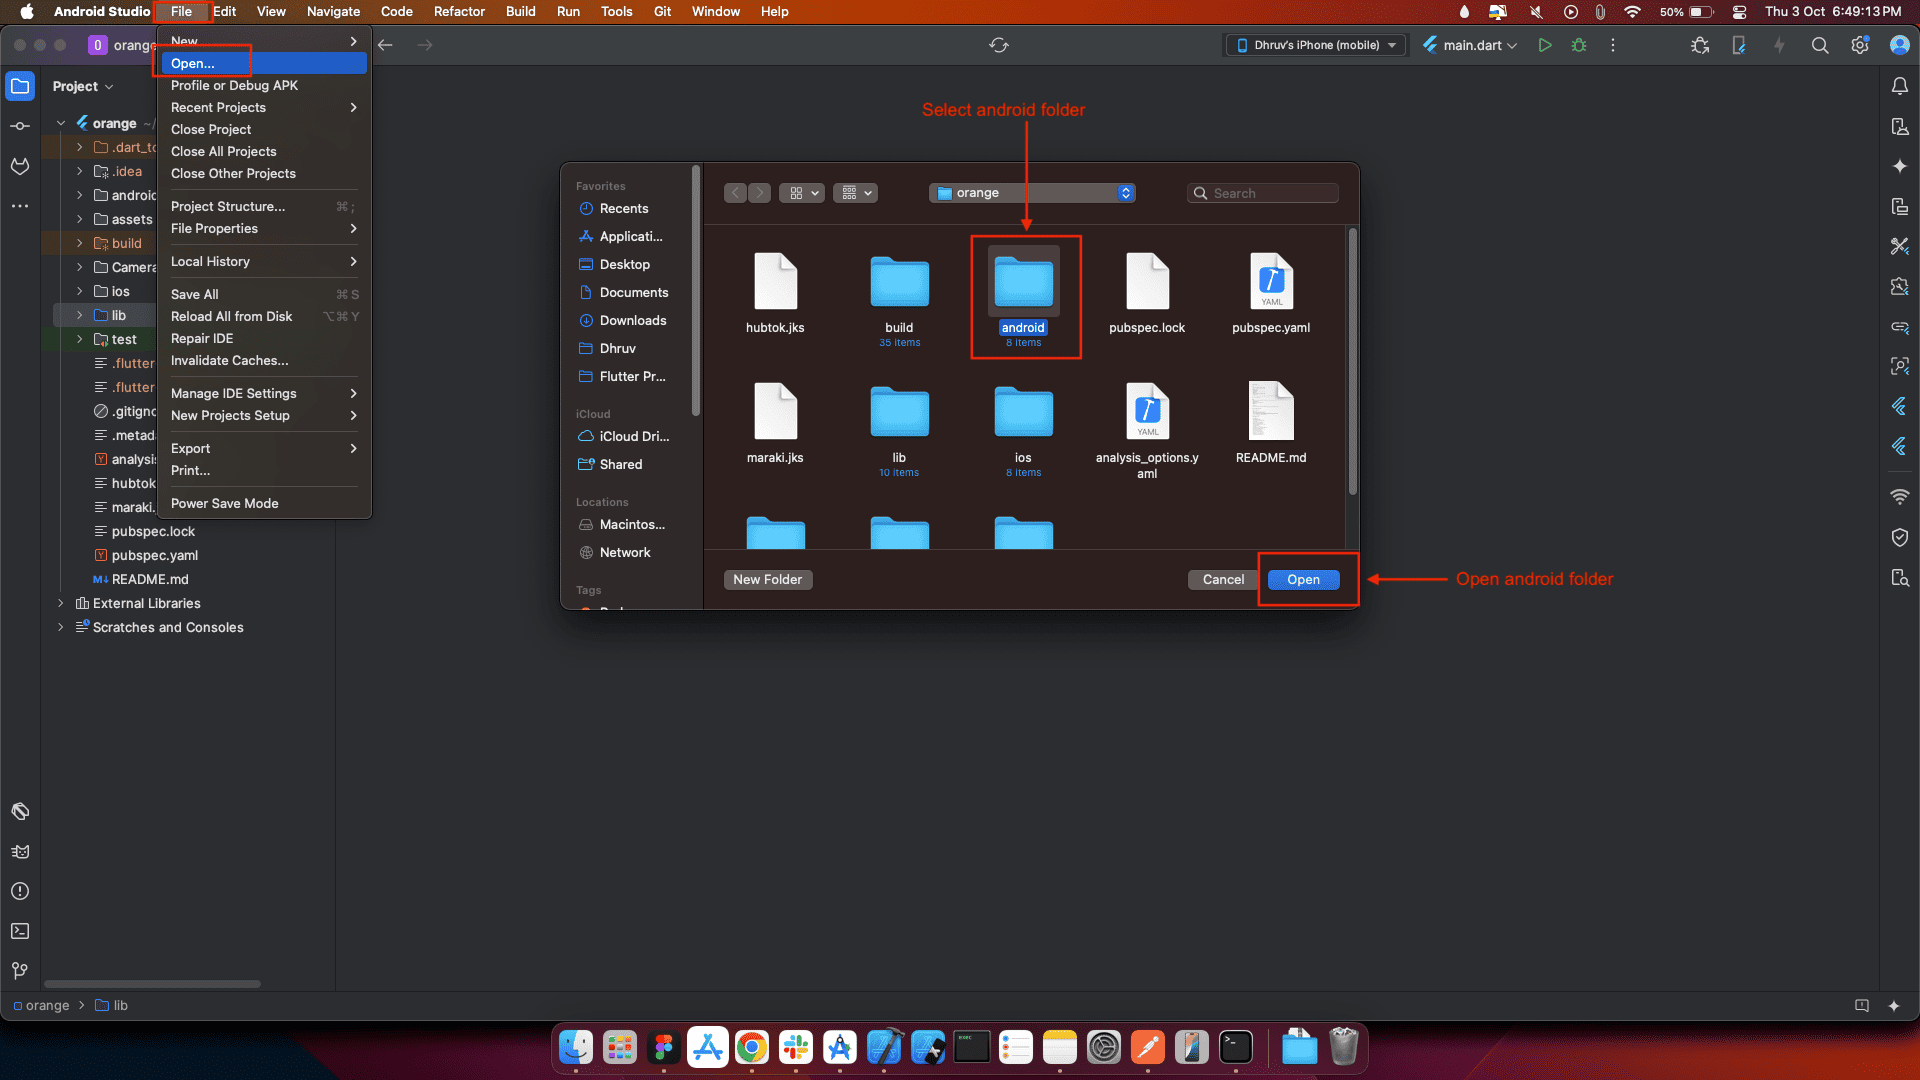Image resolution: width=1920 pixels, height=1080 pixels.
Task: Select Invalidate Caches from the File menu
Action: pos(229,361)
